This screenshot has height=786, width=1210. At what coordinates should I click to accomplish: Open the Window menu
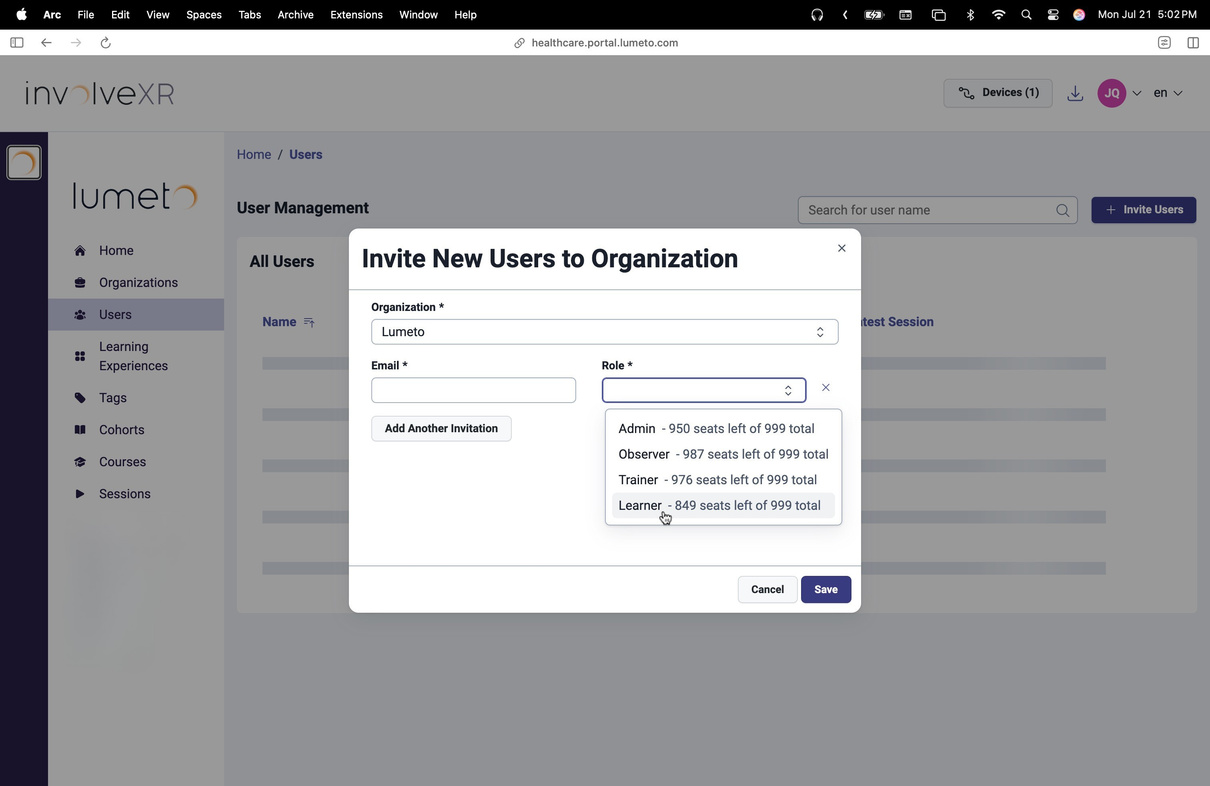[418, 15]
